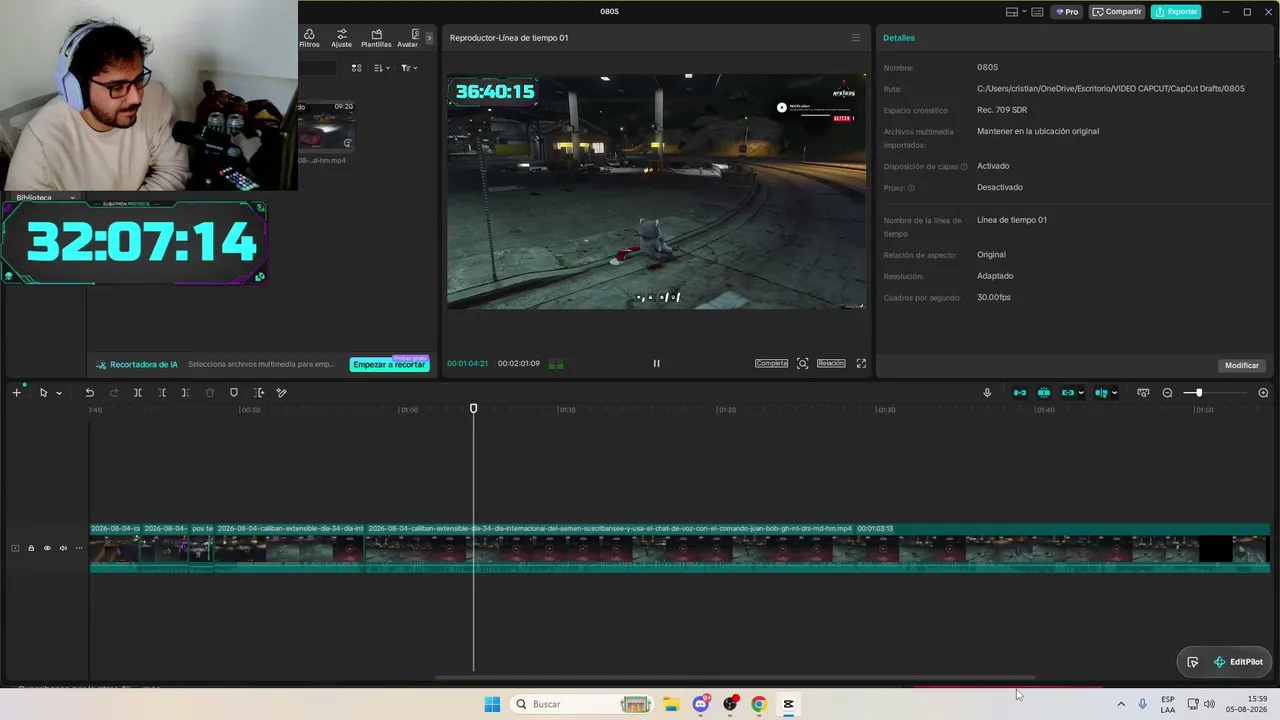1280x720 pixels.
Task: Open the linkage options dropdown arrow
Action: (x=1081, y=393)
